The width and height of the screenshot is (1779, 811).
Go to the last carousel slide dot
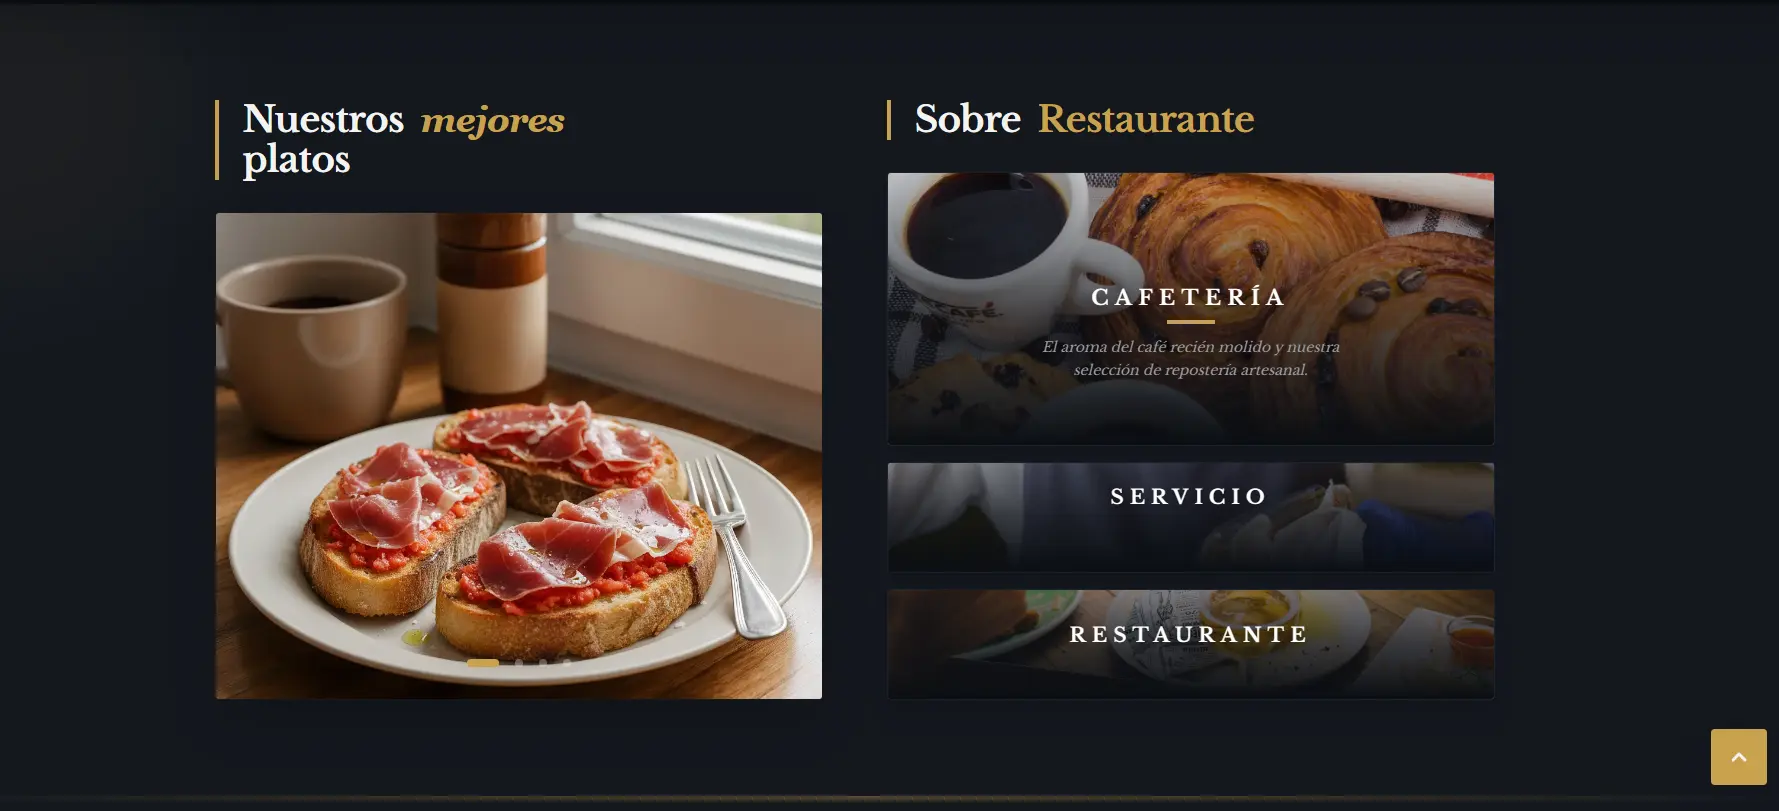[567, 662]
